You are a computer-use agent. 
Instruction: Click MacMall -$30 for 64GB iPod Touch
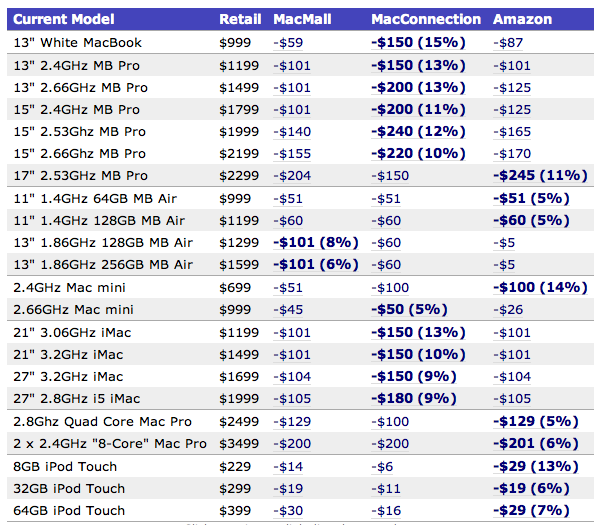tap(288, 510)
